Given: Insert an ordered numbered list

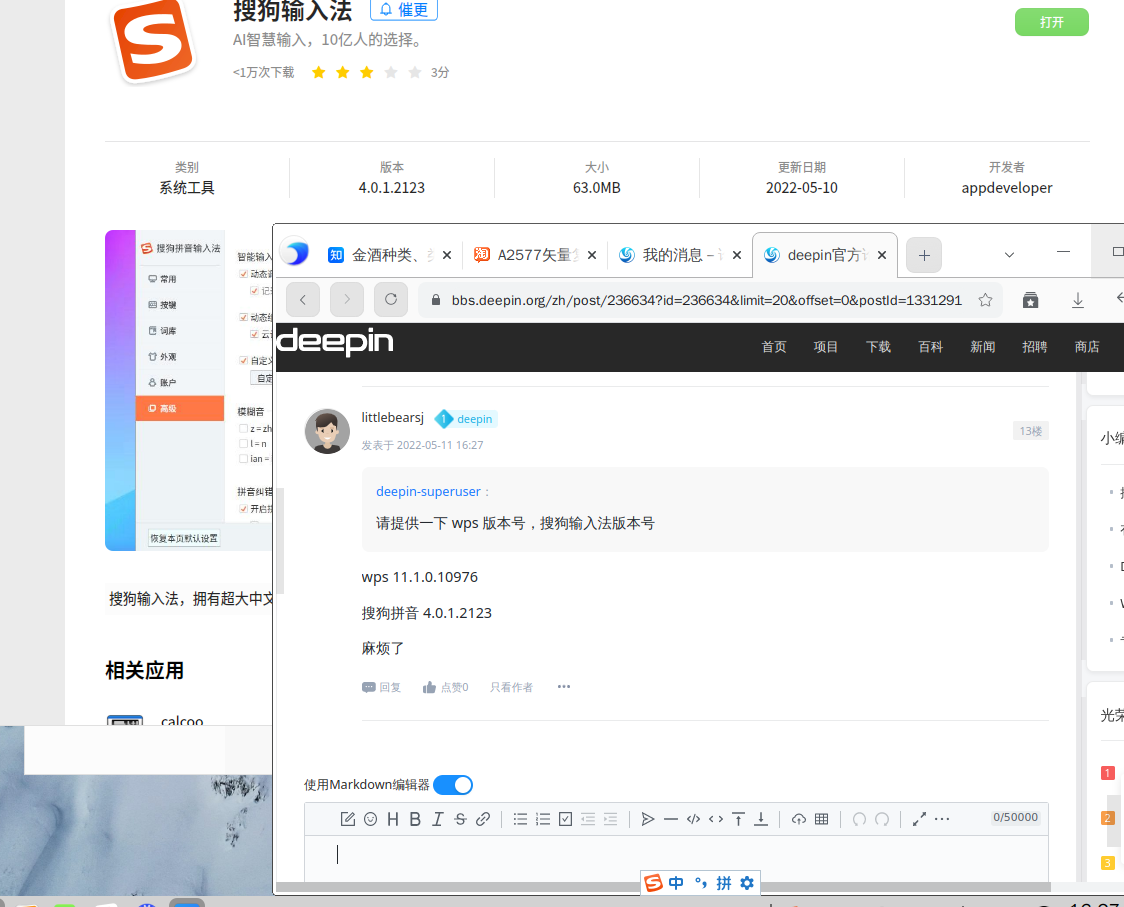Looking at the screenshot, I should click(x=543, y=819).
